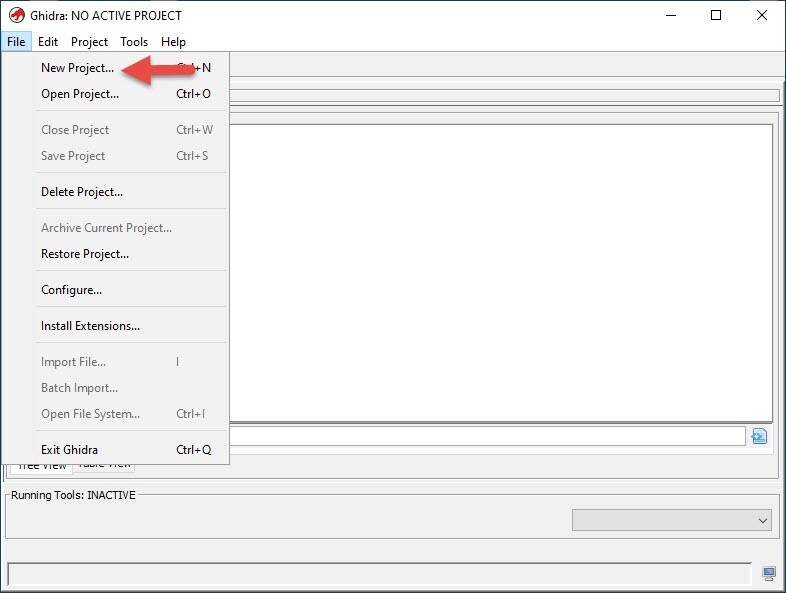The width and height of the screenshot is (786, 593).
Task: Click the Ghidra dragon icon in title bar
Action: (x=16, y=15)
